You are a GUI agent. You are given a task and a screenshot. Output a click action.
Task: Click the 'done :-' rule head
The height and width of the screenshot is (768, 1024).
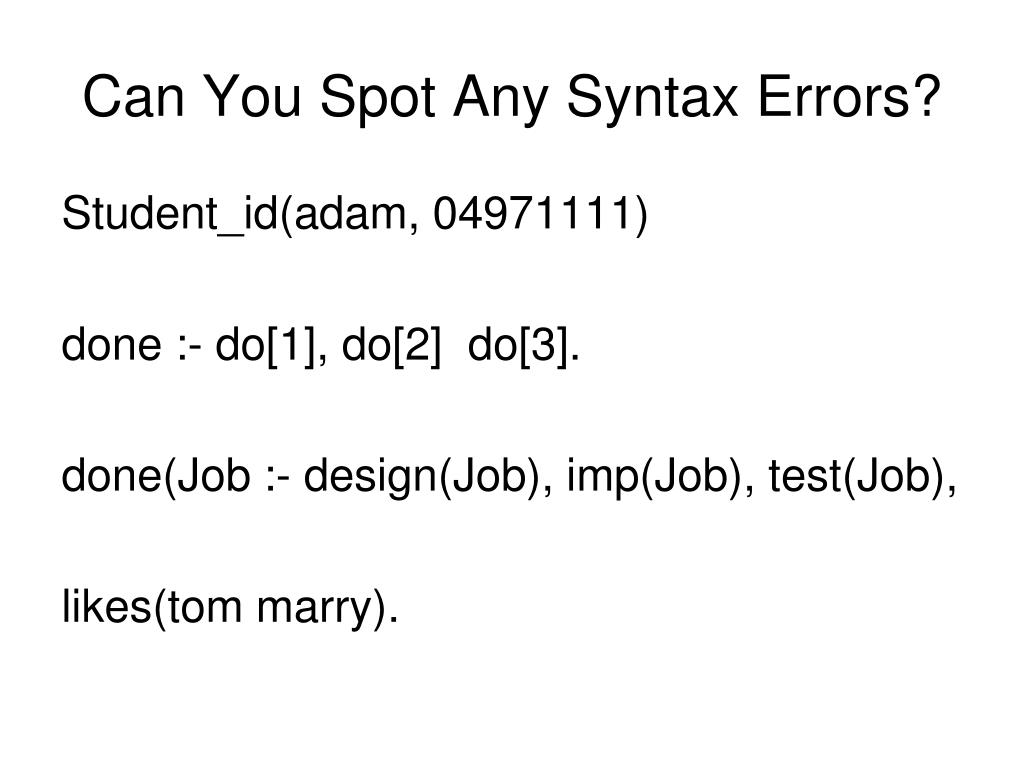[131, 344]
